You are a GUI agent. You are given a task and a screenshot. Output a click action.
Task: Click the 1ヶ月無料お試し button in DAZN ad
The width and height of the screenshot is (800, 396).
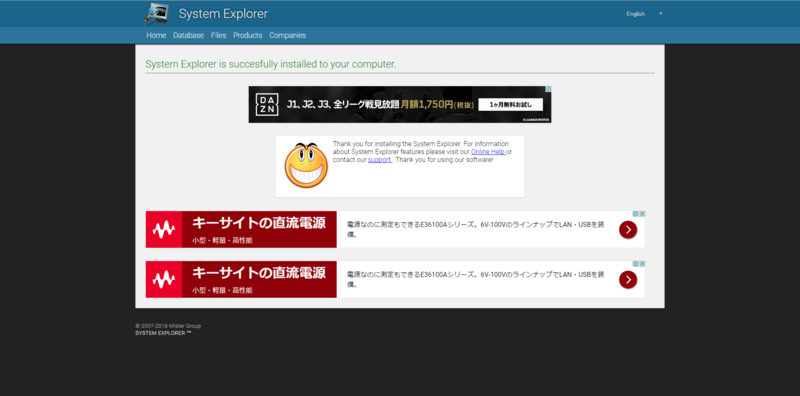pyautogui.click(x=511, y=105)
